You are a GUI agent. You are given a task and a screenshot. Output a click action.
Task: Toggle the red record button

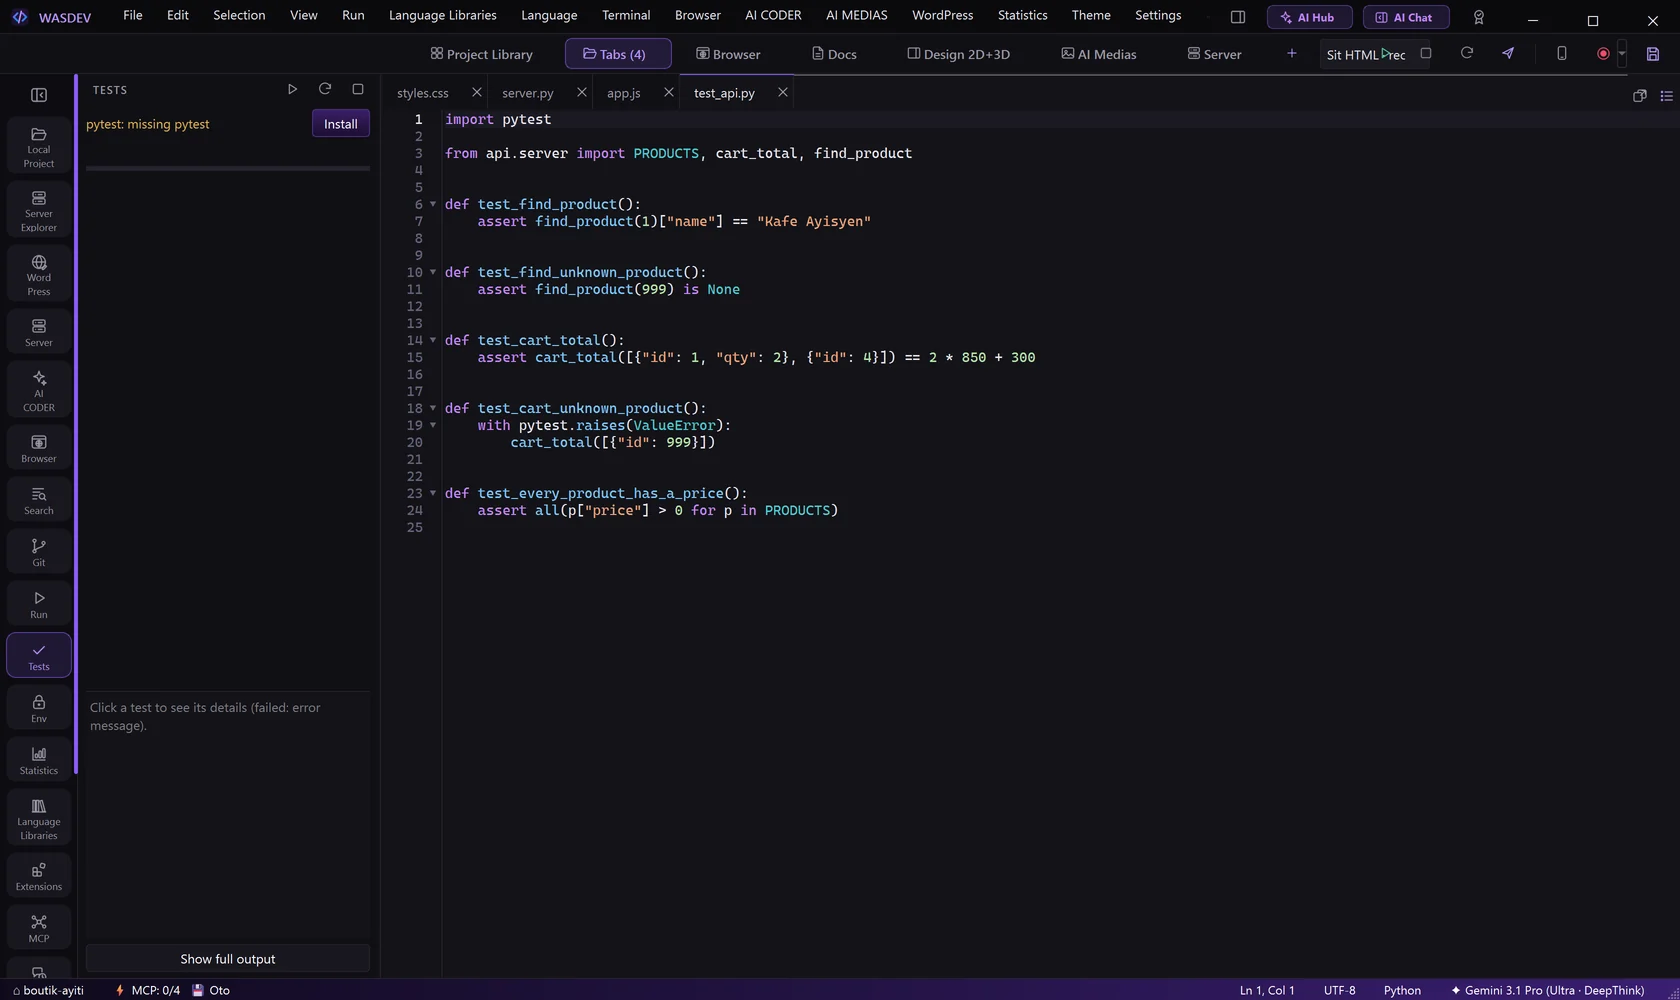[1603, 54]
